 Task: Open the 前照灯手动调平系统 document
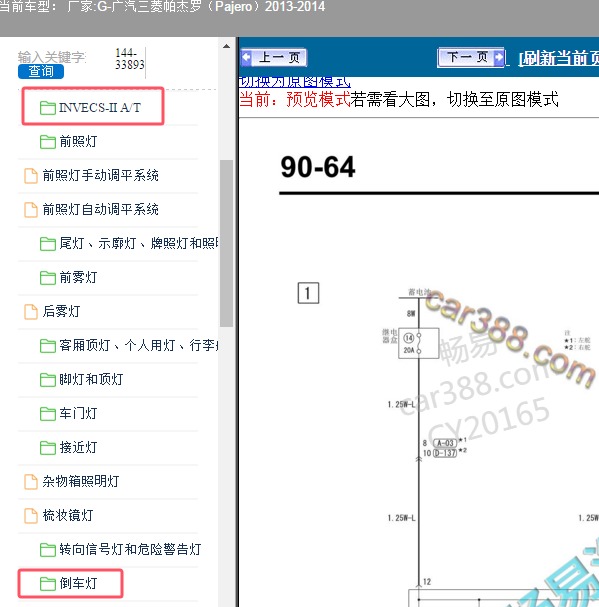100,176
